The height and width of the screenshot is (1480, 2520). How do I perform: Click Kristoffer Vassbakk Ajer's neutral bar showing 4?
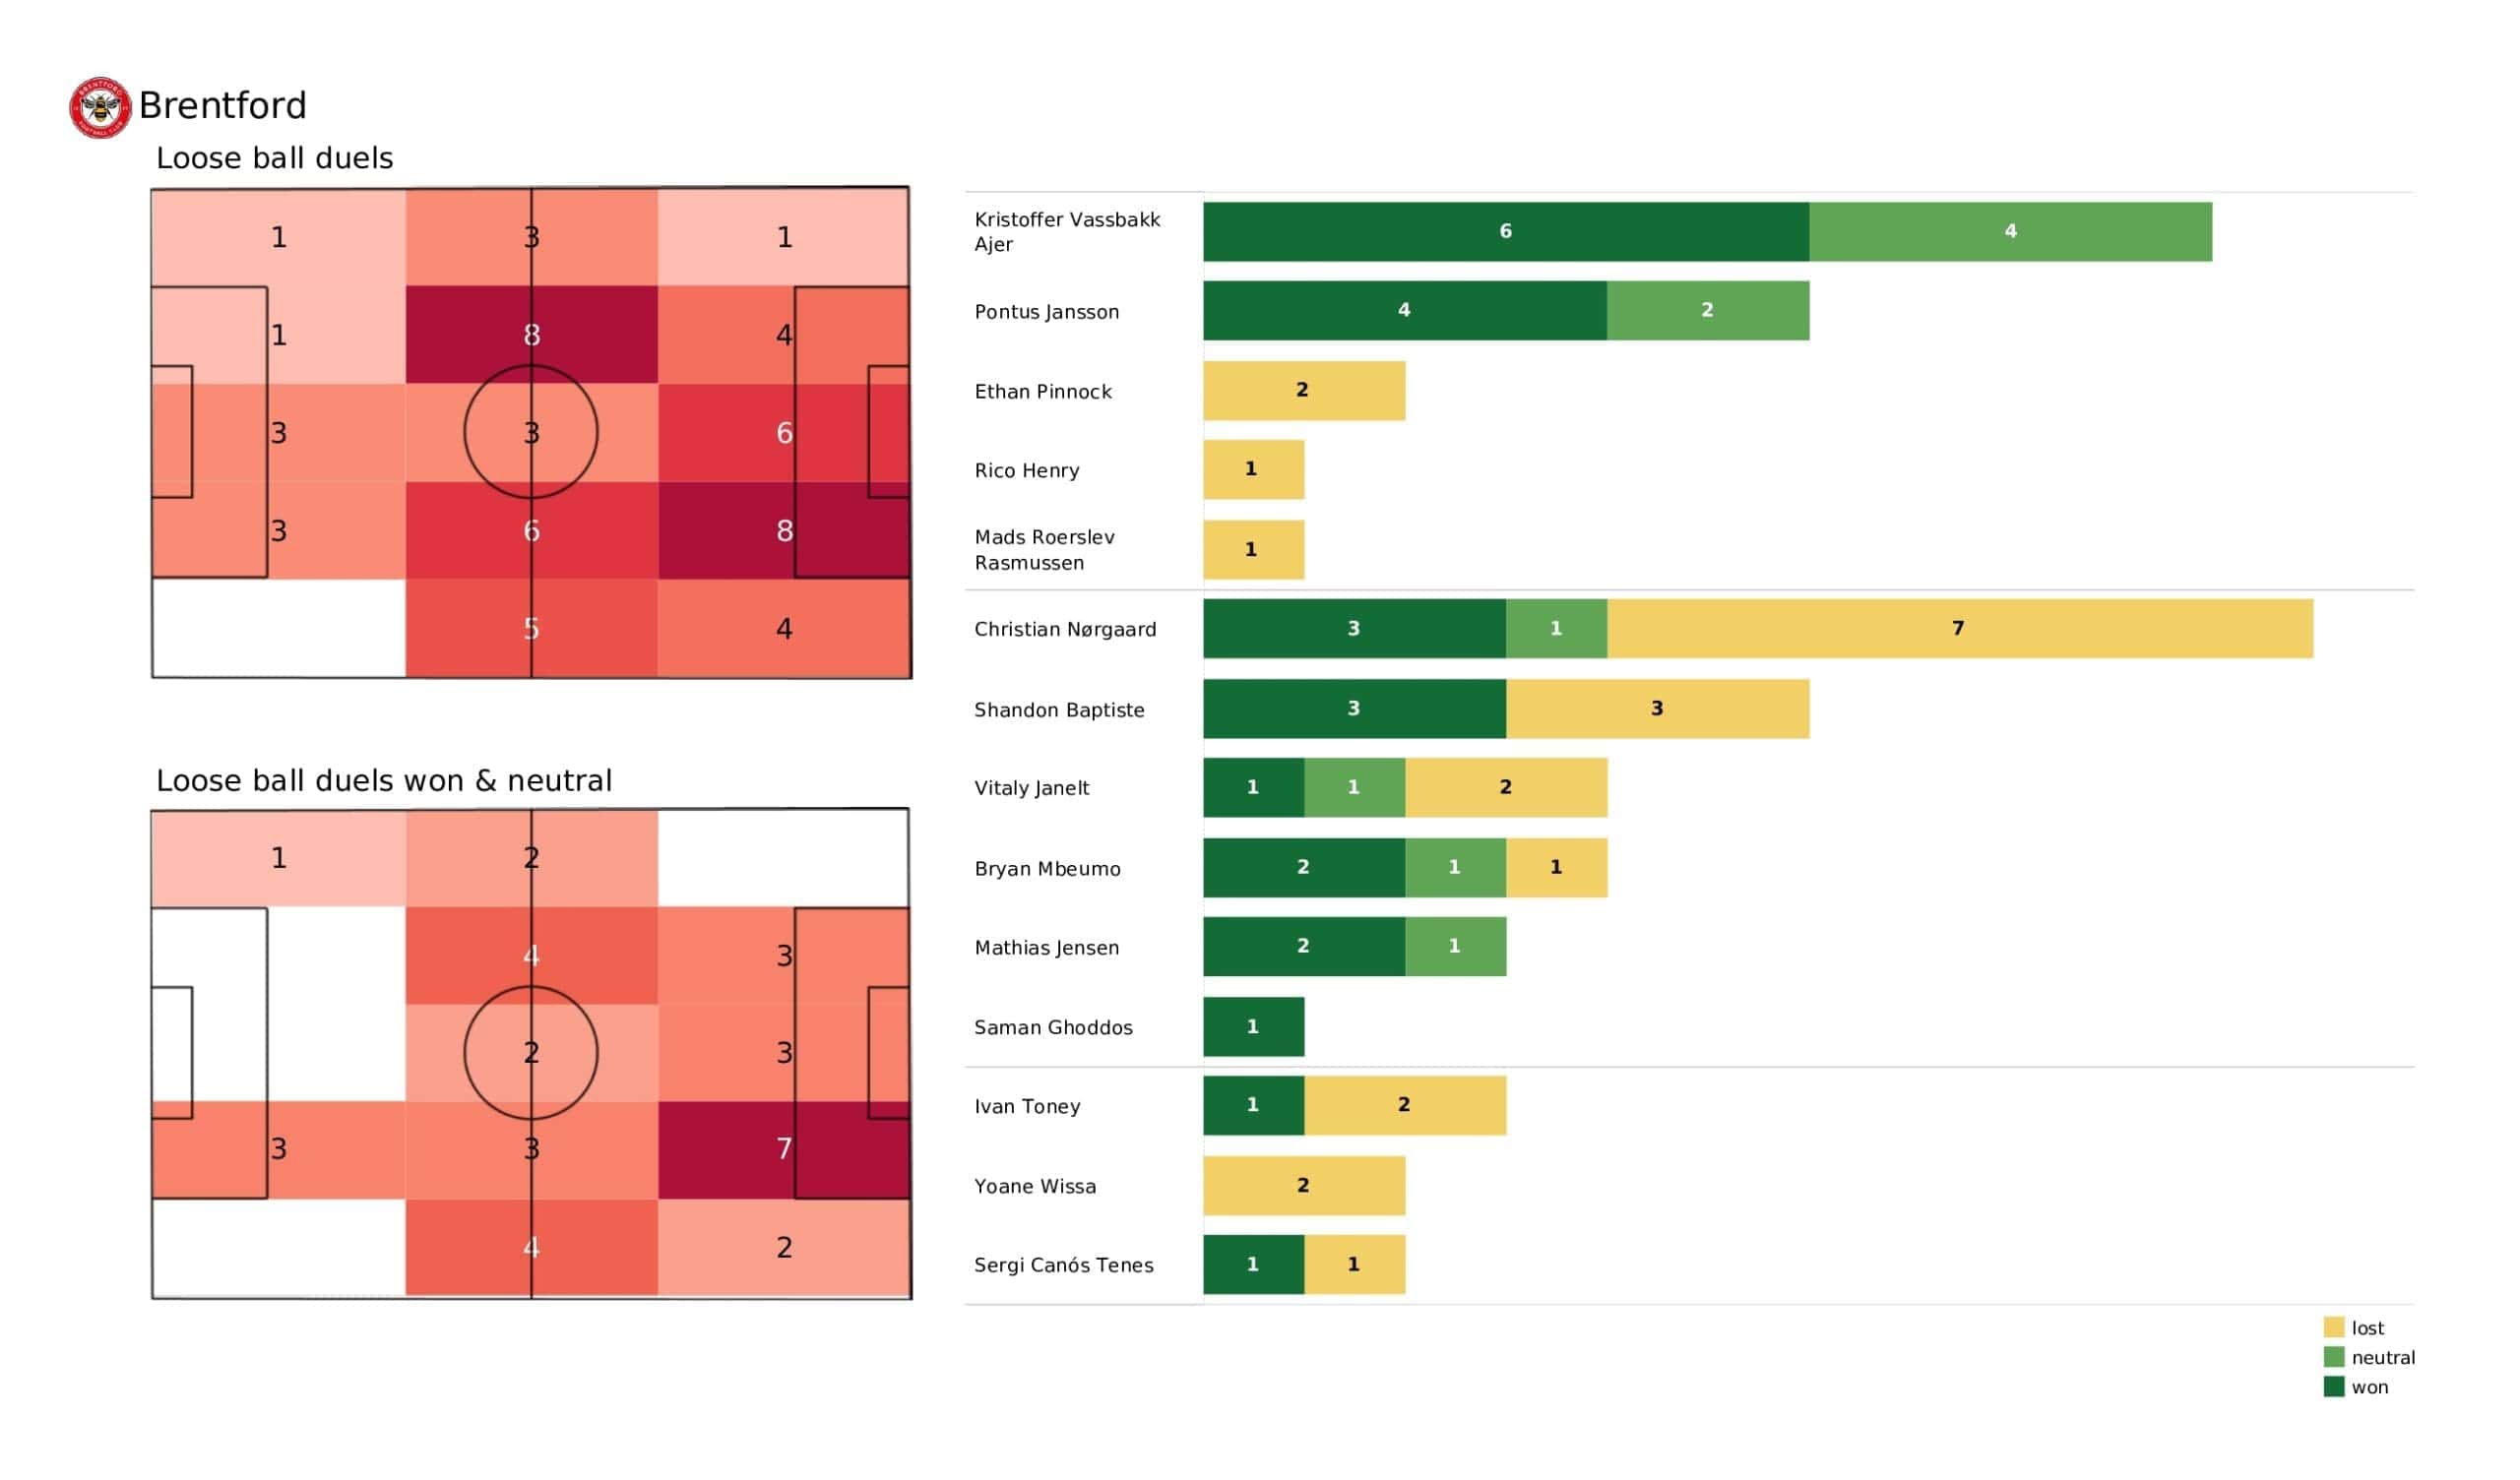[x=2011, y=231]
